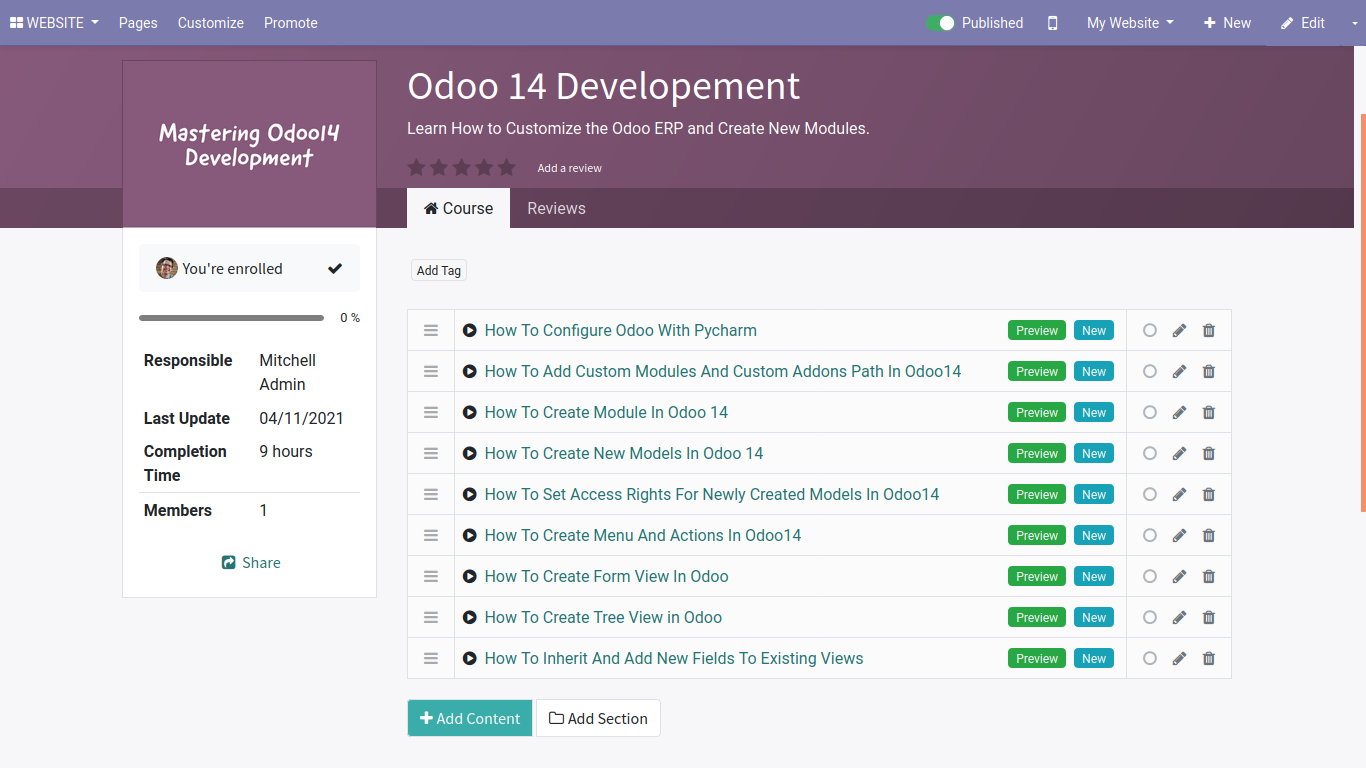Mark How To Create Menu And Actions completed
The image size is (1366, 768).
1150,536
